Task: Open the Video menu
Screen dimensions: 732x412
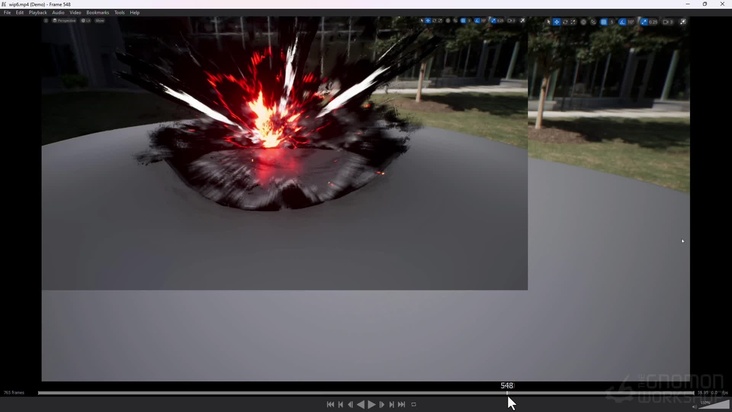Action: pyautogui.click(x=75, y=13)
